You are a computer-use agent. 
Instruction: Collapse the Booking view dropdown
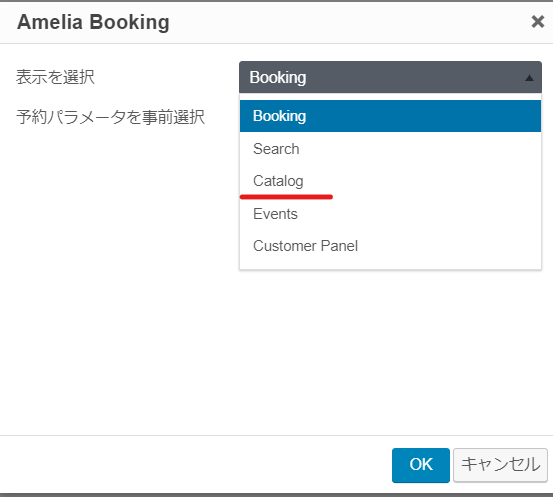(x=390, y=77)
